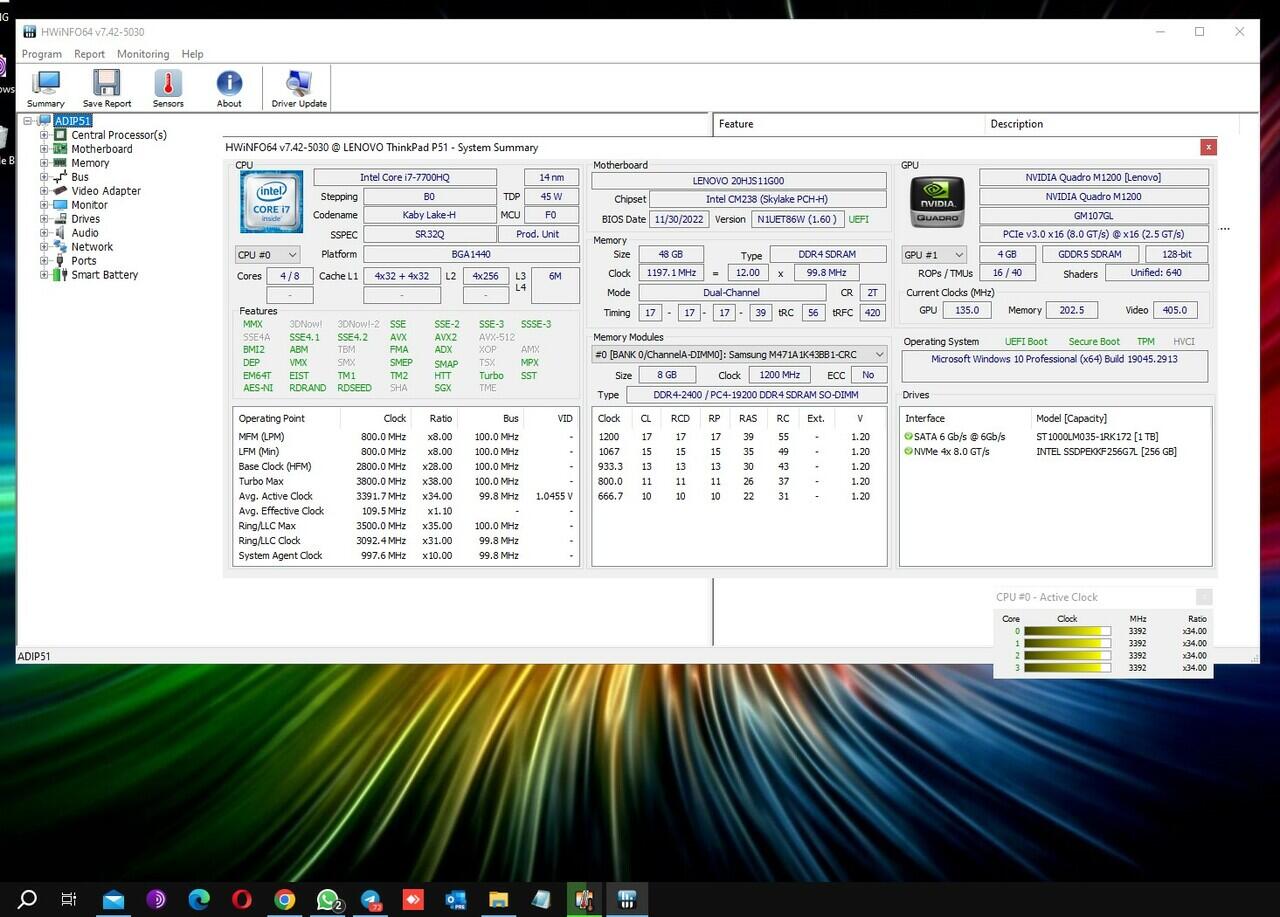
Task: Expand the Monitor tree node
Action: [44, 205]
